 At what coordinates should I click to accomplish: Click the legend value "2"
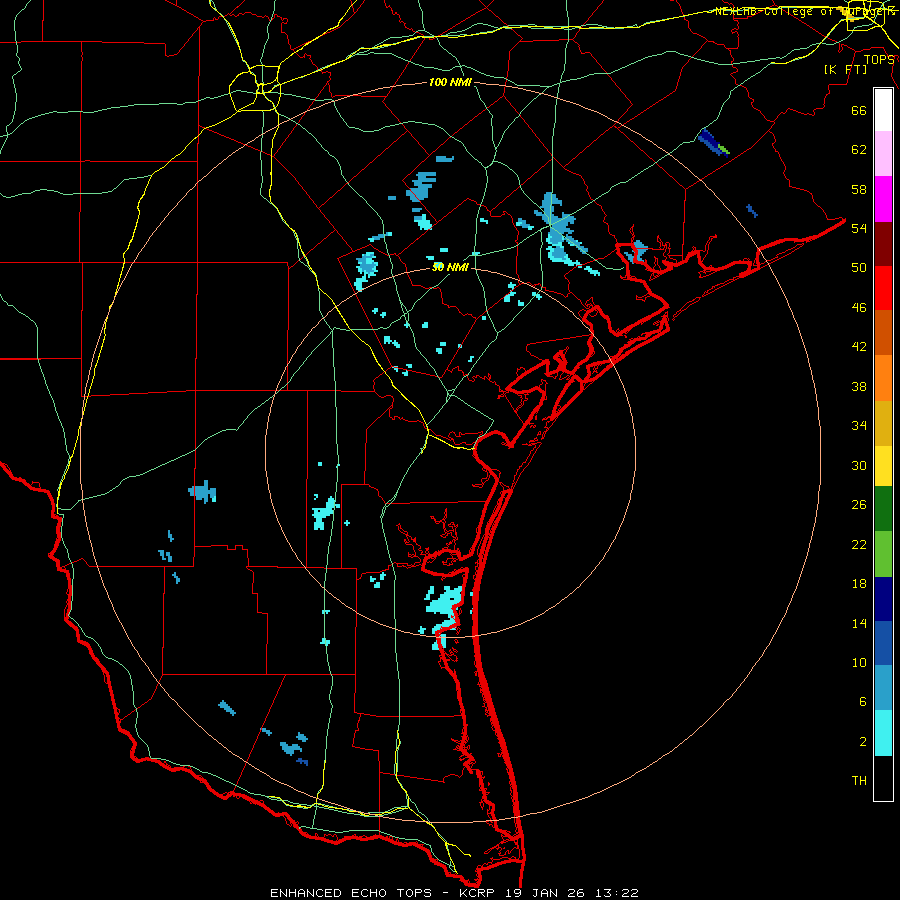(x=863, y=742)
